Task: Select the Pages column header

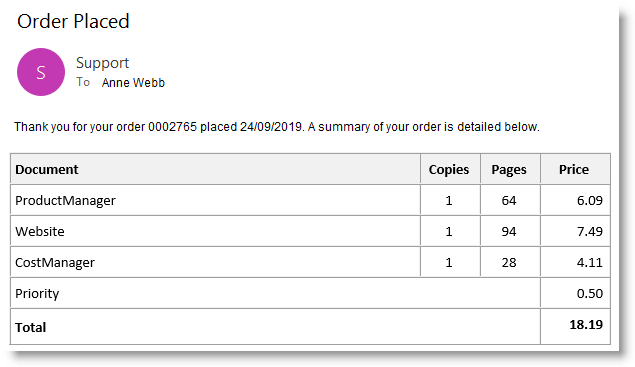Action: (509, 169)
